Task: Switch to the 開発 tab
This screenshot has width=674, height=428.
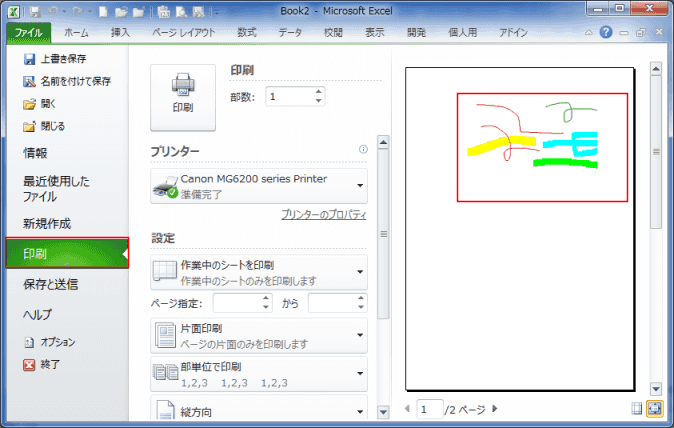Action: click(x=417, y=33)
